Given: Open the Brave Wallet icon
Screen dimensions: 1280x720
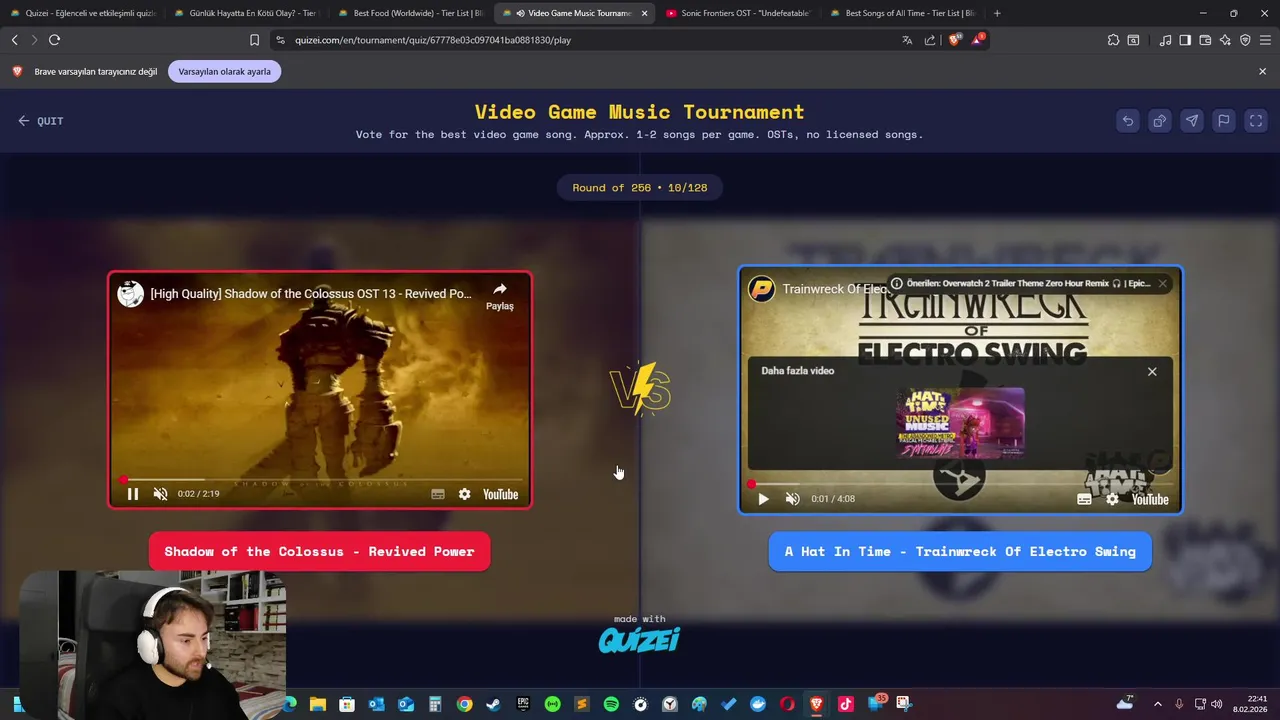Looking at the screenshot, I should (x=1205, y=40).
